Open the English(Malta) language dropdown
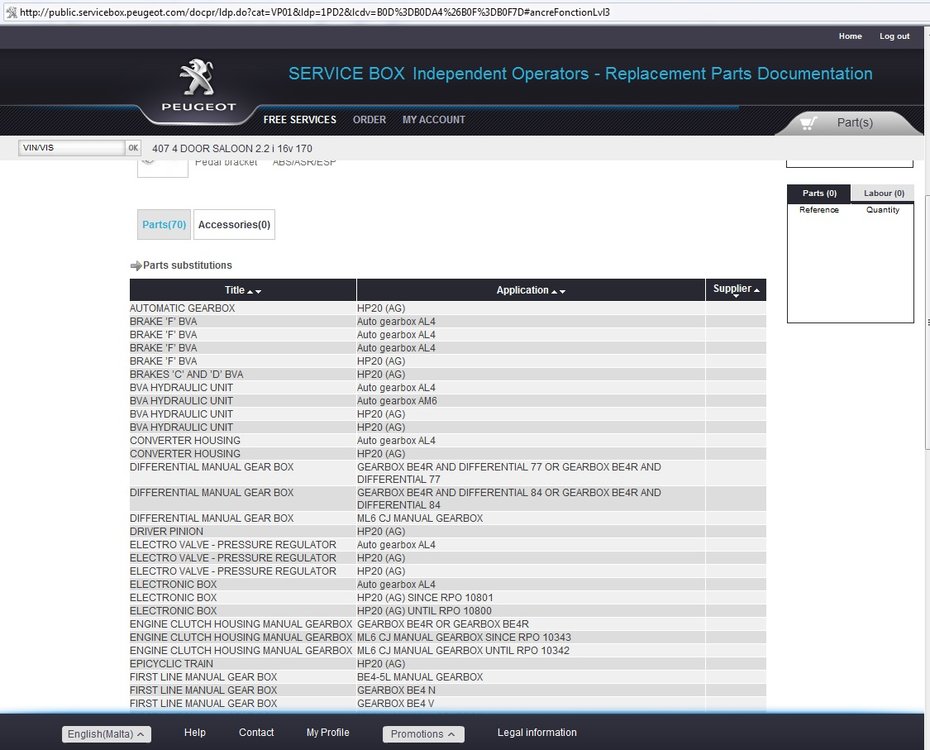Screen dimensions: 930x750 point(106,734)
